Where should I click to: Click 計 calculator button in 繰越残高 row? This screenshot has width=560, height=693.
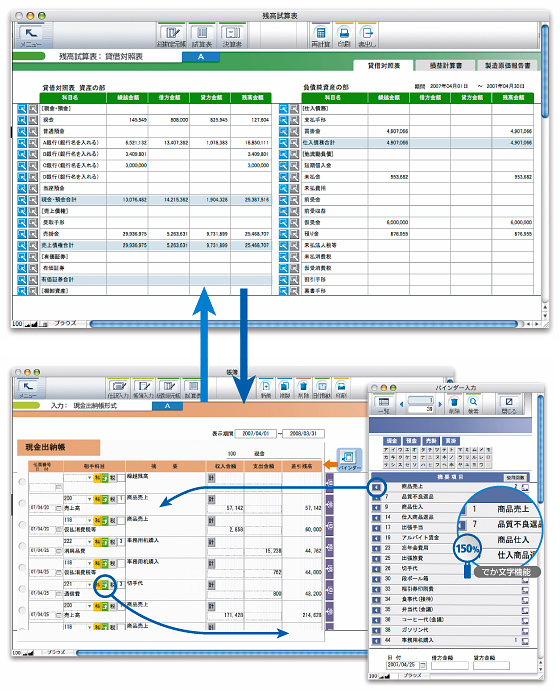pos(211,477)
